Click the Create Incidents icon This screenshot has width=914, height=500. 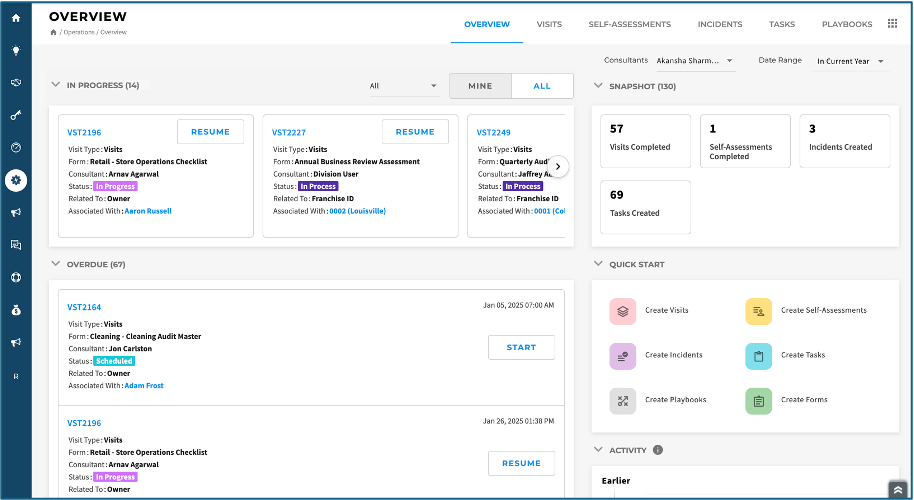coord(623,356)
